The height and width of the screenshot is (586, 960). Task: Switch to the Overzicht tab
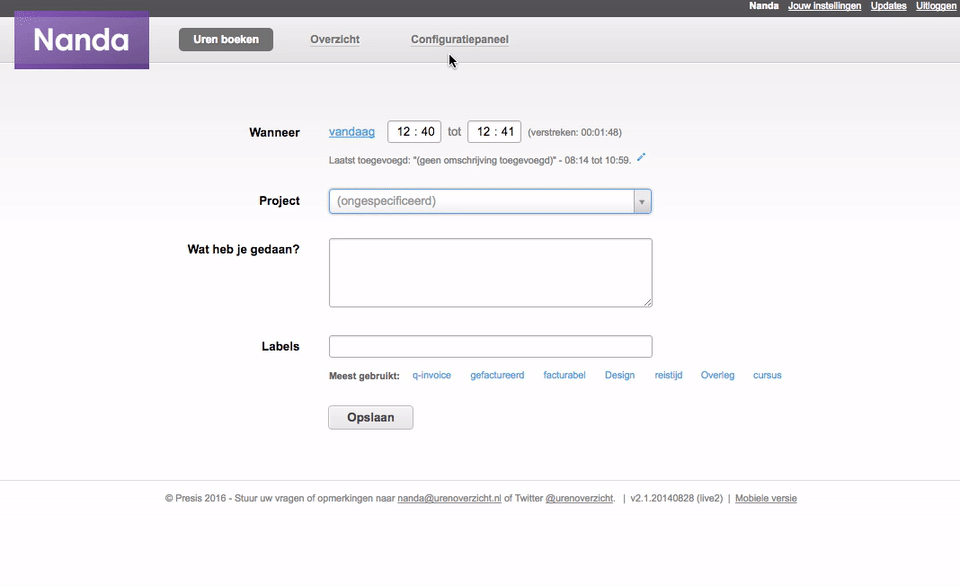[x=335, y=39]
